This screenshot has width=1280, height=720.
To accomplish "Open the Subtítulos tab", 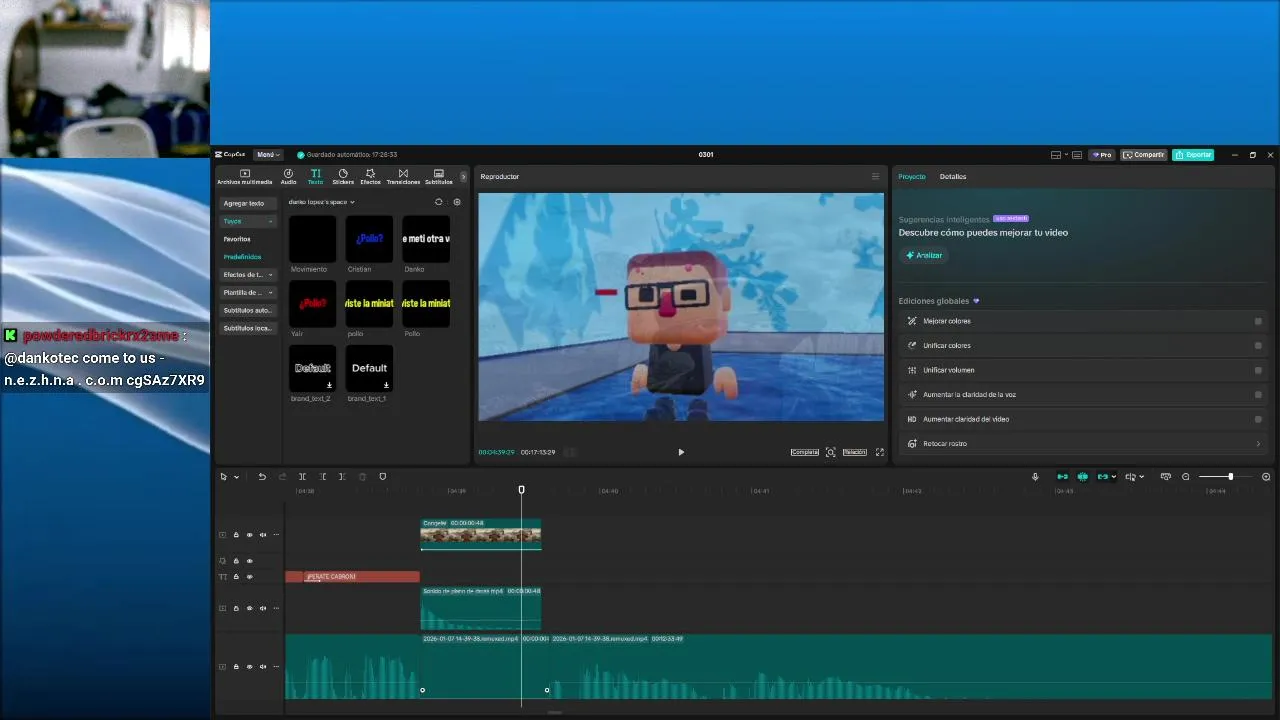I will pyautogui.click(x=438, y=177).
